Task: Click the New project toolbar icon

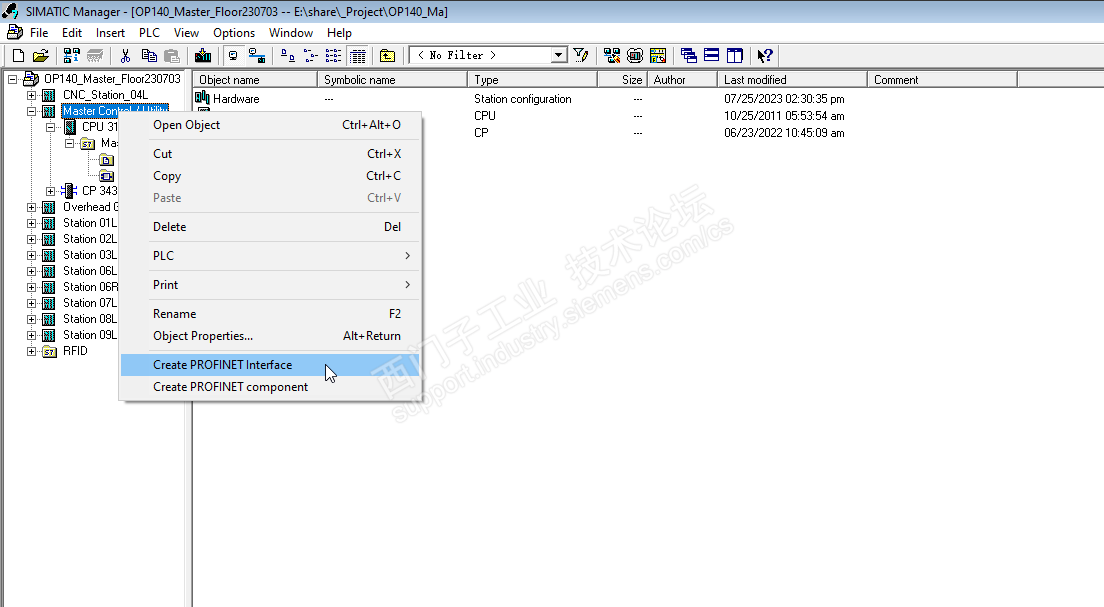Action: pos(19,56)
